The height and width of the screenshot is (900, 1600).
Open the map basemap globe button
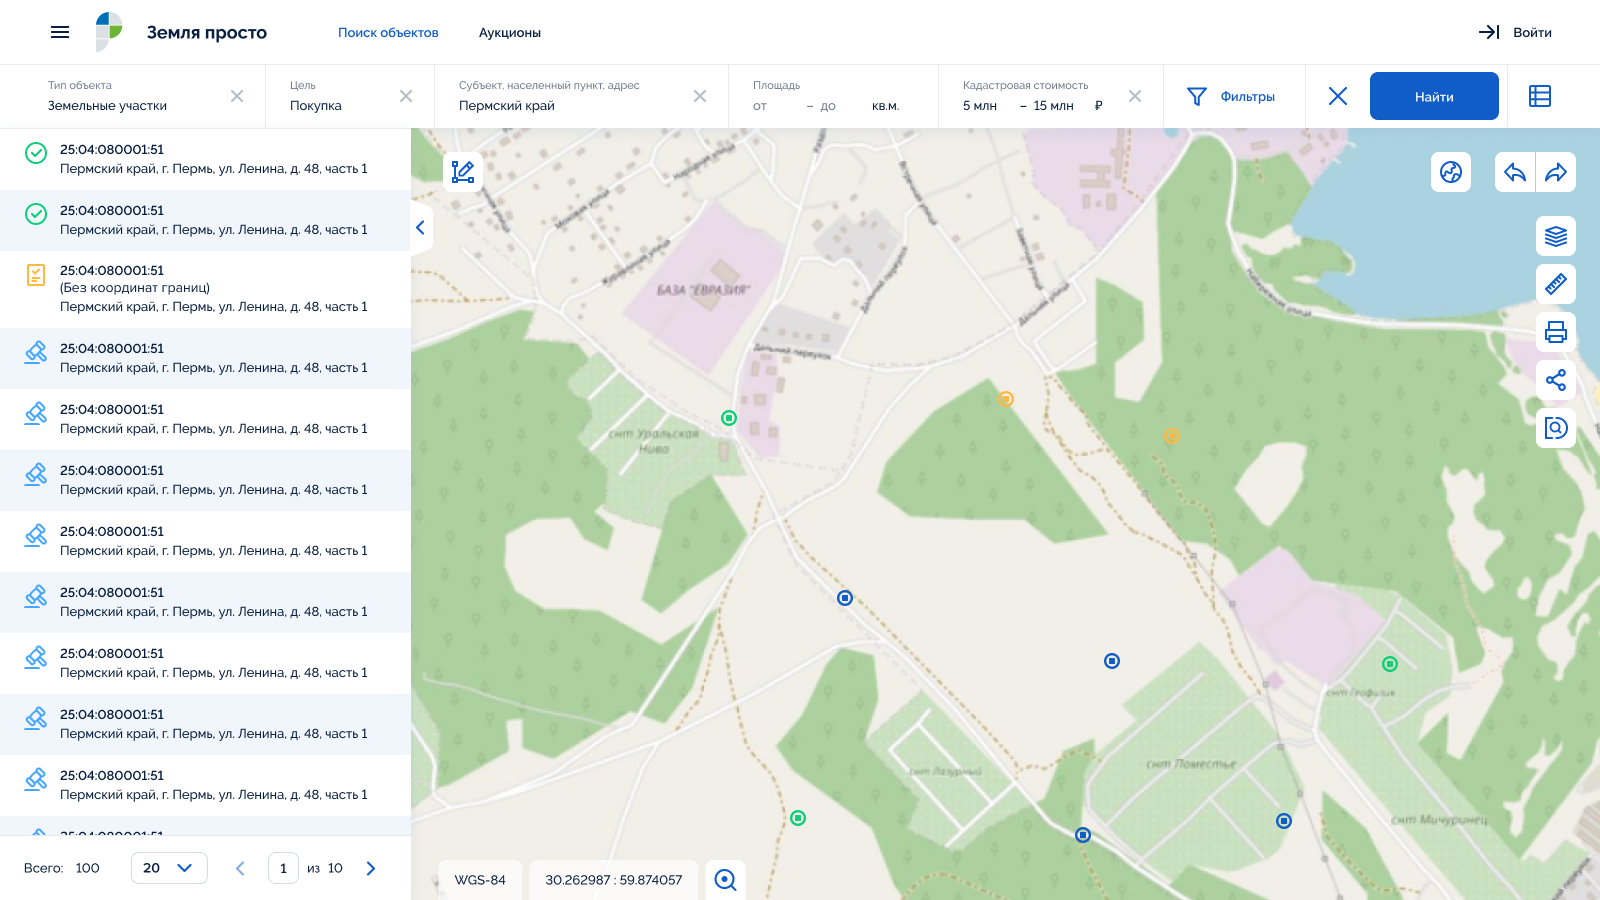[x=1451, y=172]
